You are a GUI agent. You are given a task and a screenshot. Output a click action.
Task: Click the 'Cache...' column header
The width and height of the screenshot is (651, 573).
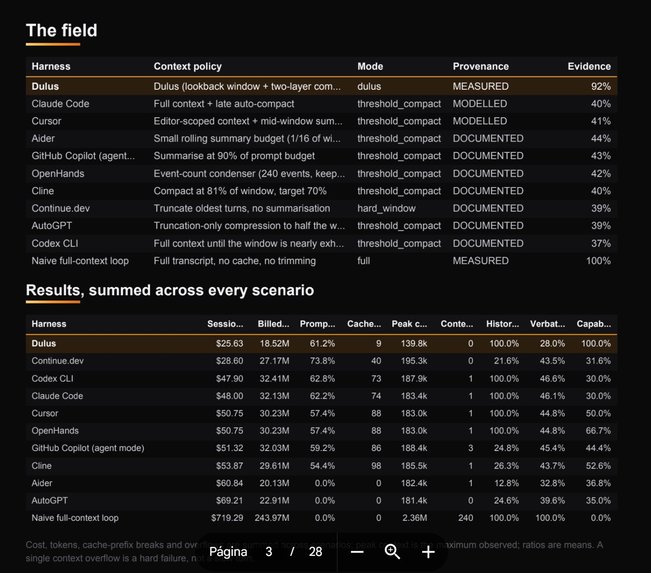coord(364,324)
